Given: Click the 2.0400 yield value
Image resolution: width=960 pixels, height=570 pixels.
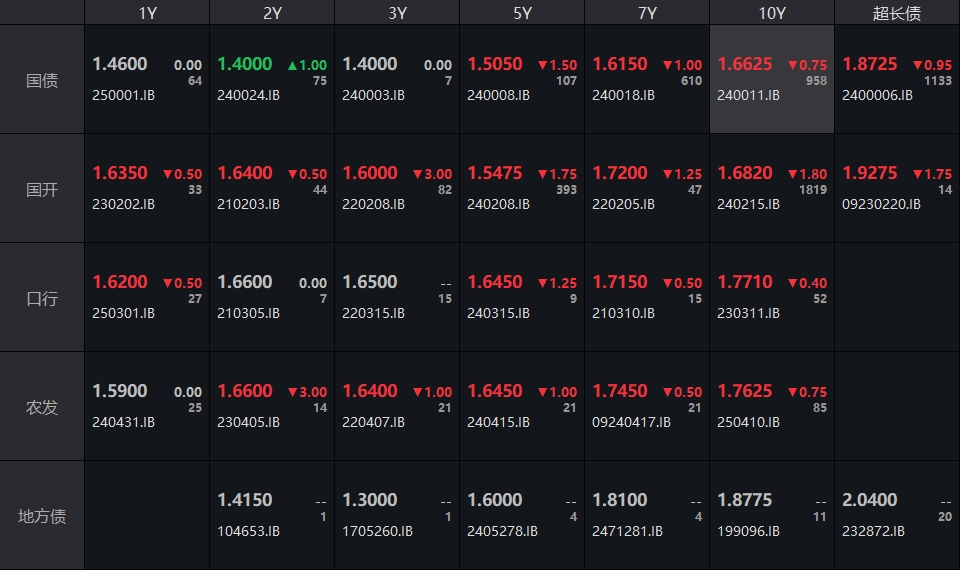Looking at the screenshot, I should point(870,500).
